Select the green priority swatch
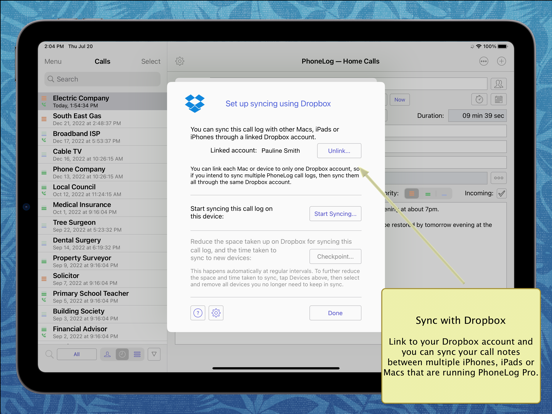This screenshot has width=552, height=414. tap(428, 194)
